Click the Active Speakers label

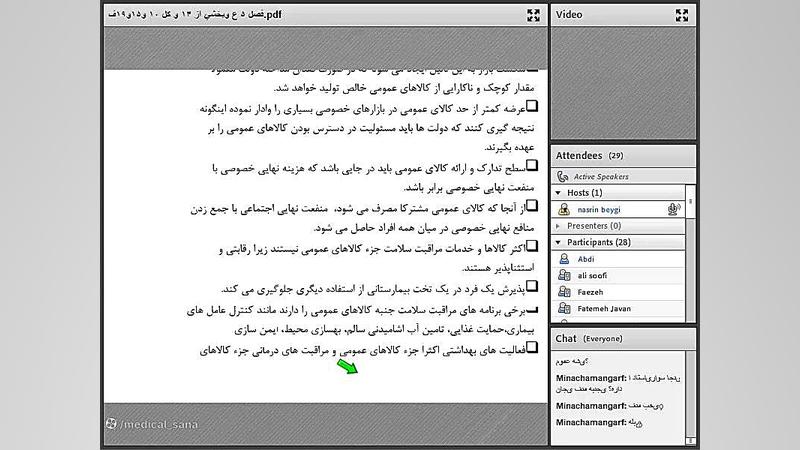[601, 177]
